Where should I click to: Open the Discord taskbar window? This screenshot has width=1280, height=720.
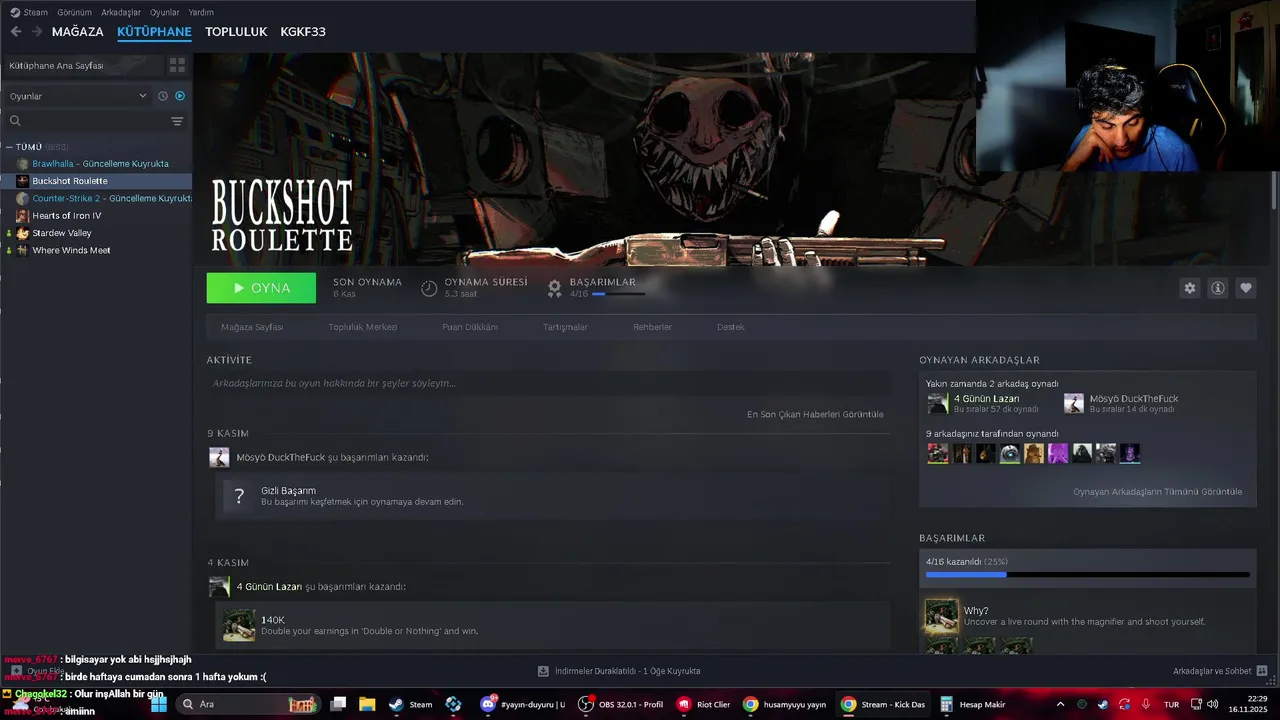523,704
